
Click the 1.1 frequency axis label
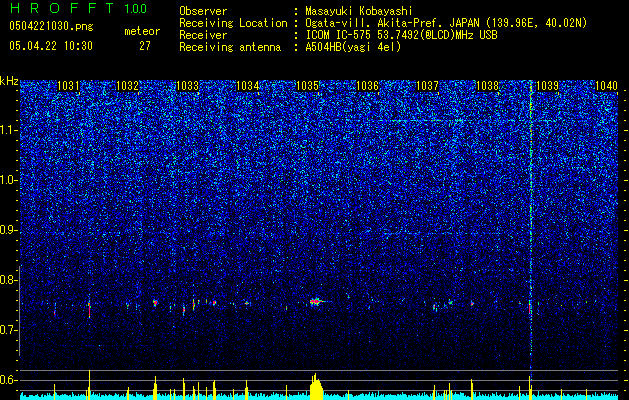click(8, 130)
